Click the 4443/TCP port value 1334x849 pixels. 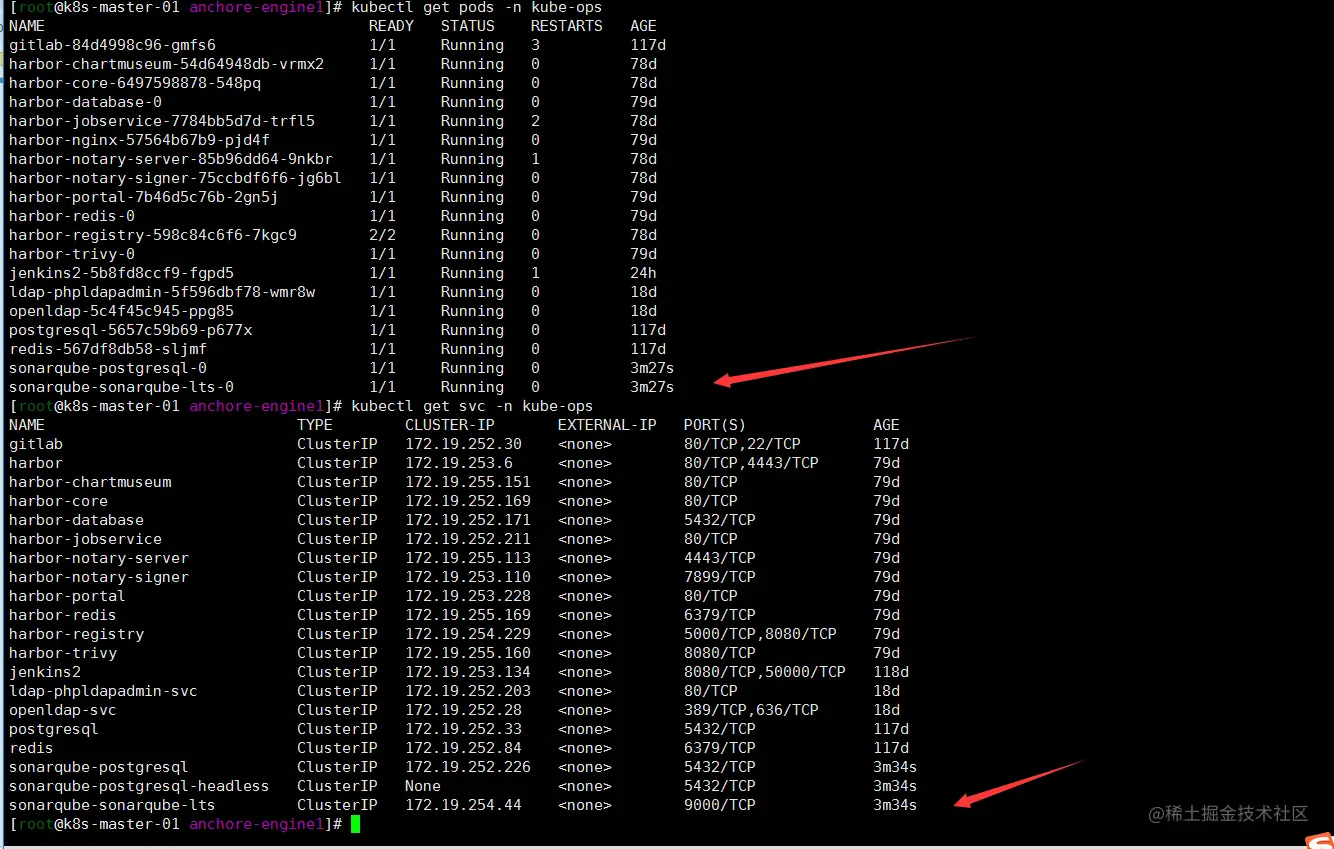(720, 558)
